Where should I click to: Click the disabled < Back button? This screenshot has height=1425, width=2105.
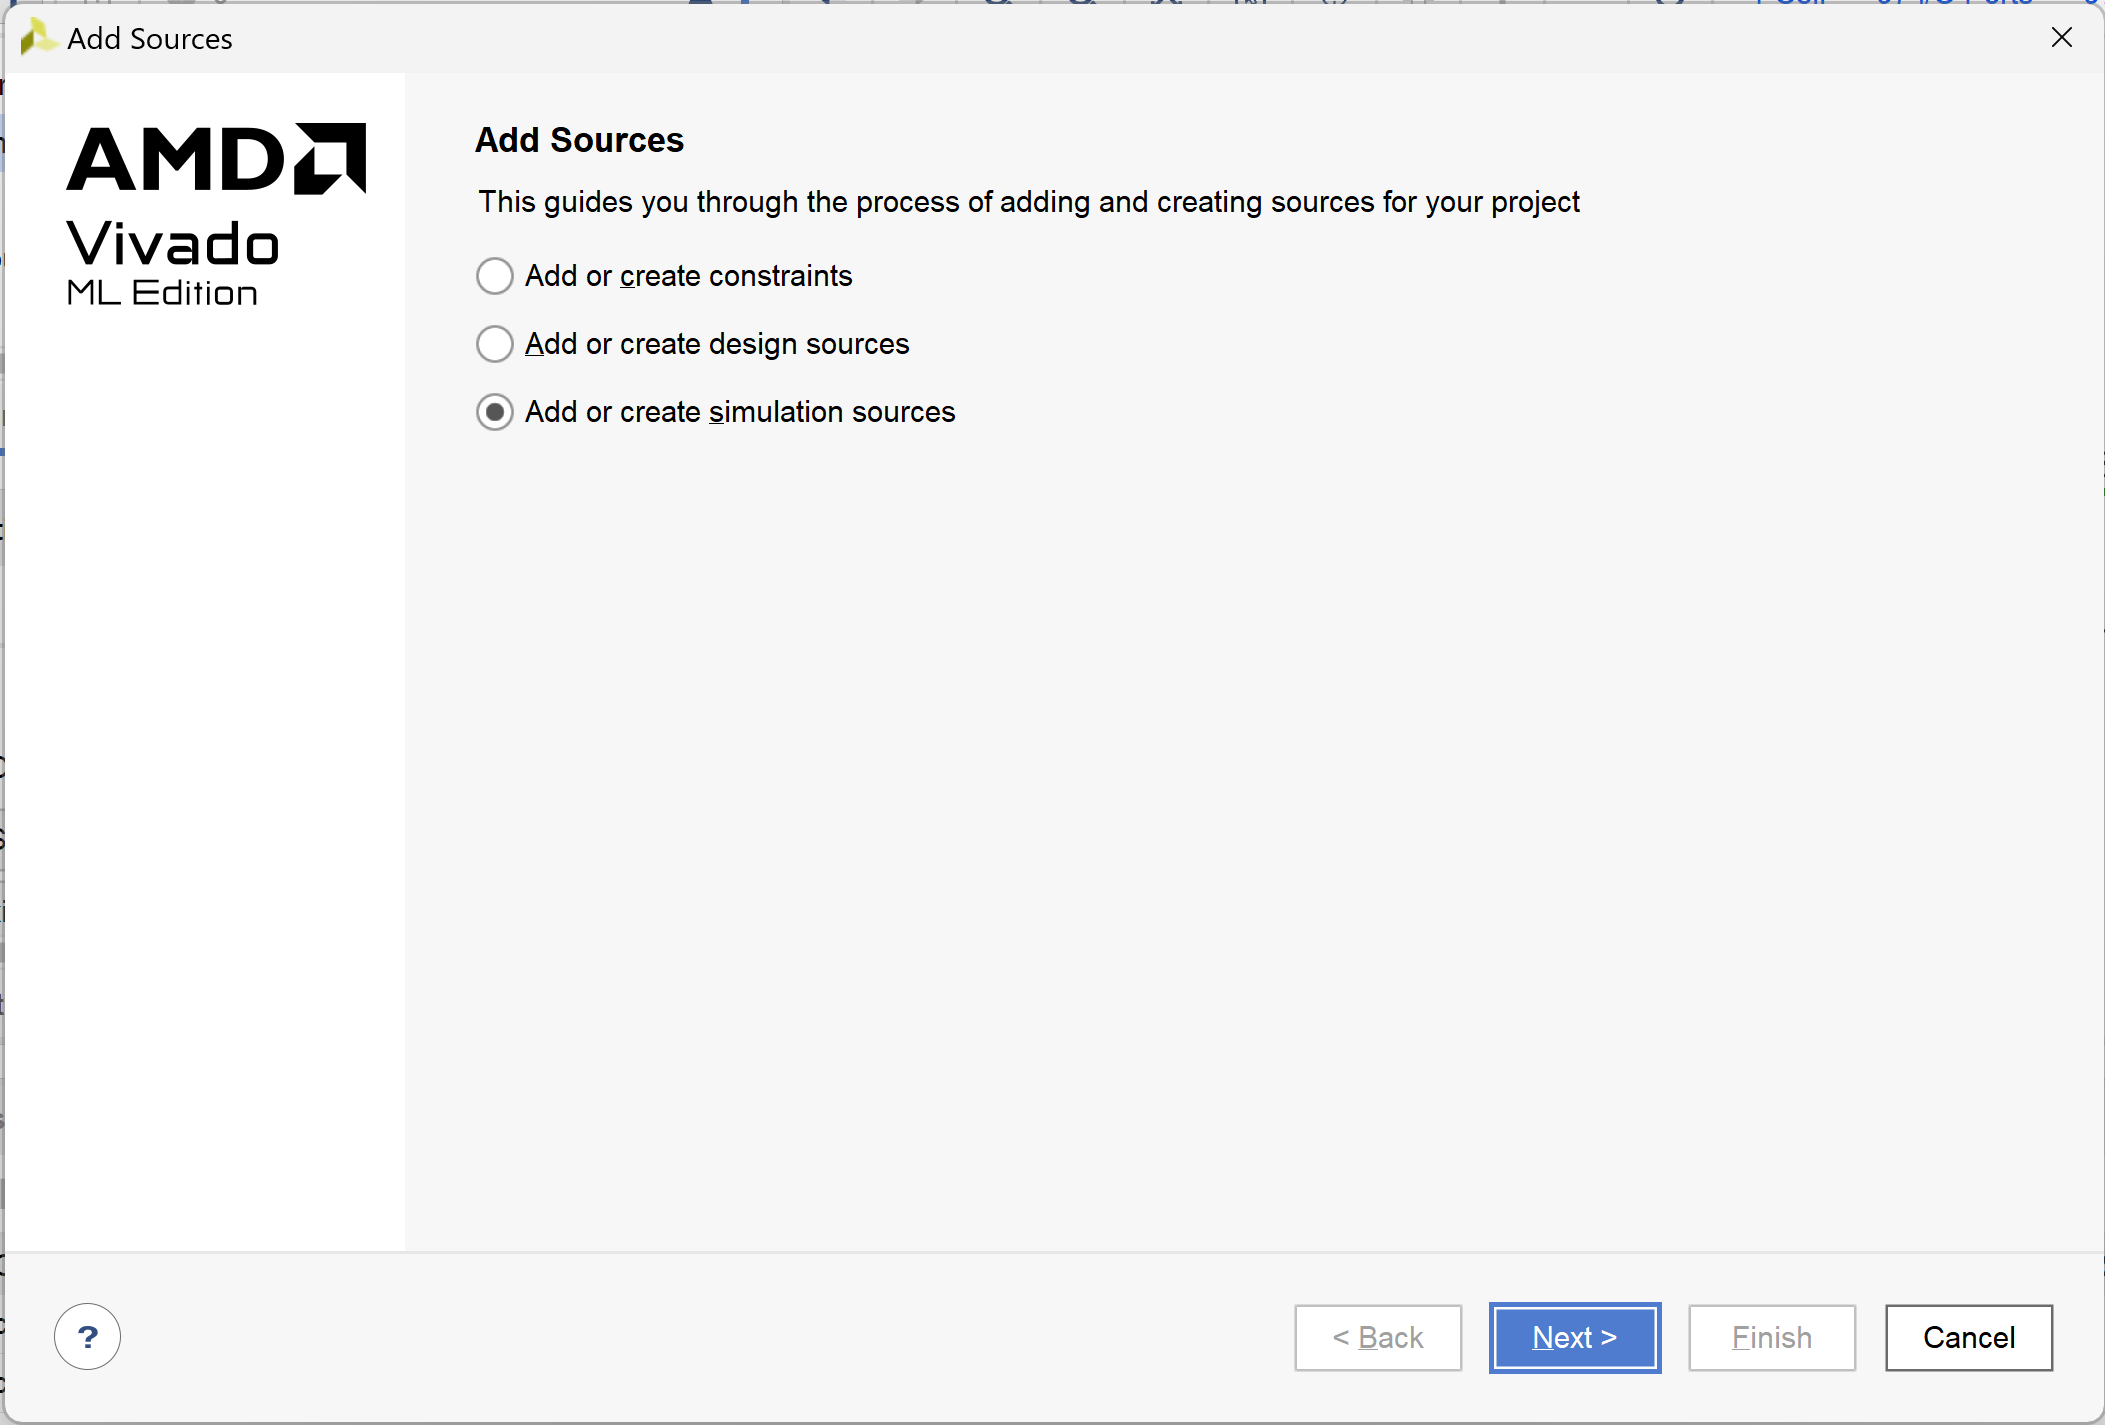[x=1377, y=1337]
